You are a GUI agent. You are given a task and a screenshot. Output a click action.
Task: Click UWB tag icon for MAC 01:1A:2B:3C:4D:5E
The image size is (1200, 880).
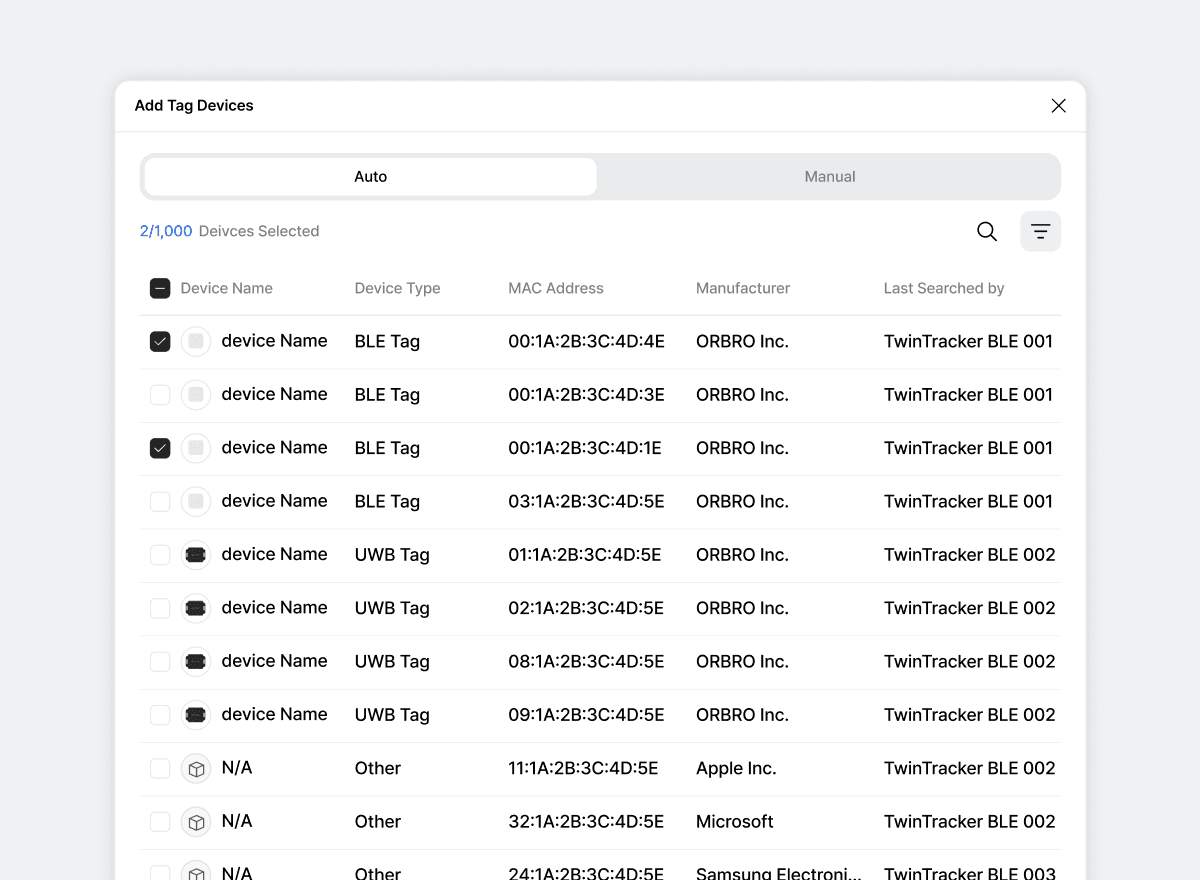click(x=196, y=555)
